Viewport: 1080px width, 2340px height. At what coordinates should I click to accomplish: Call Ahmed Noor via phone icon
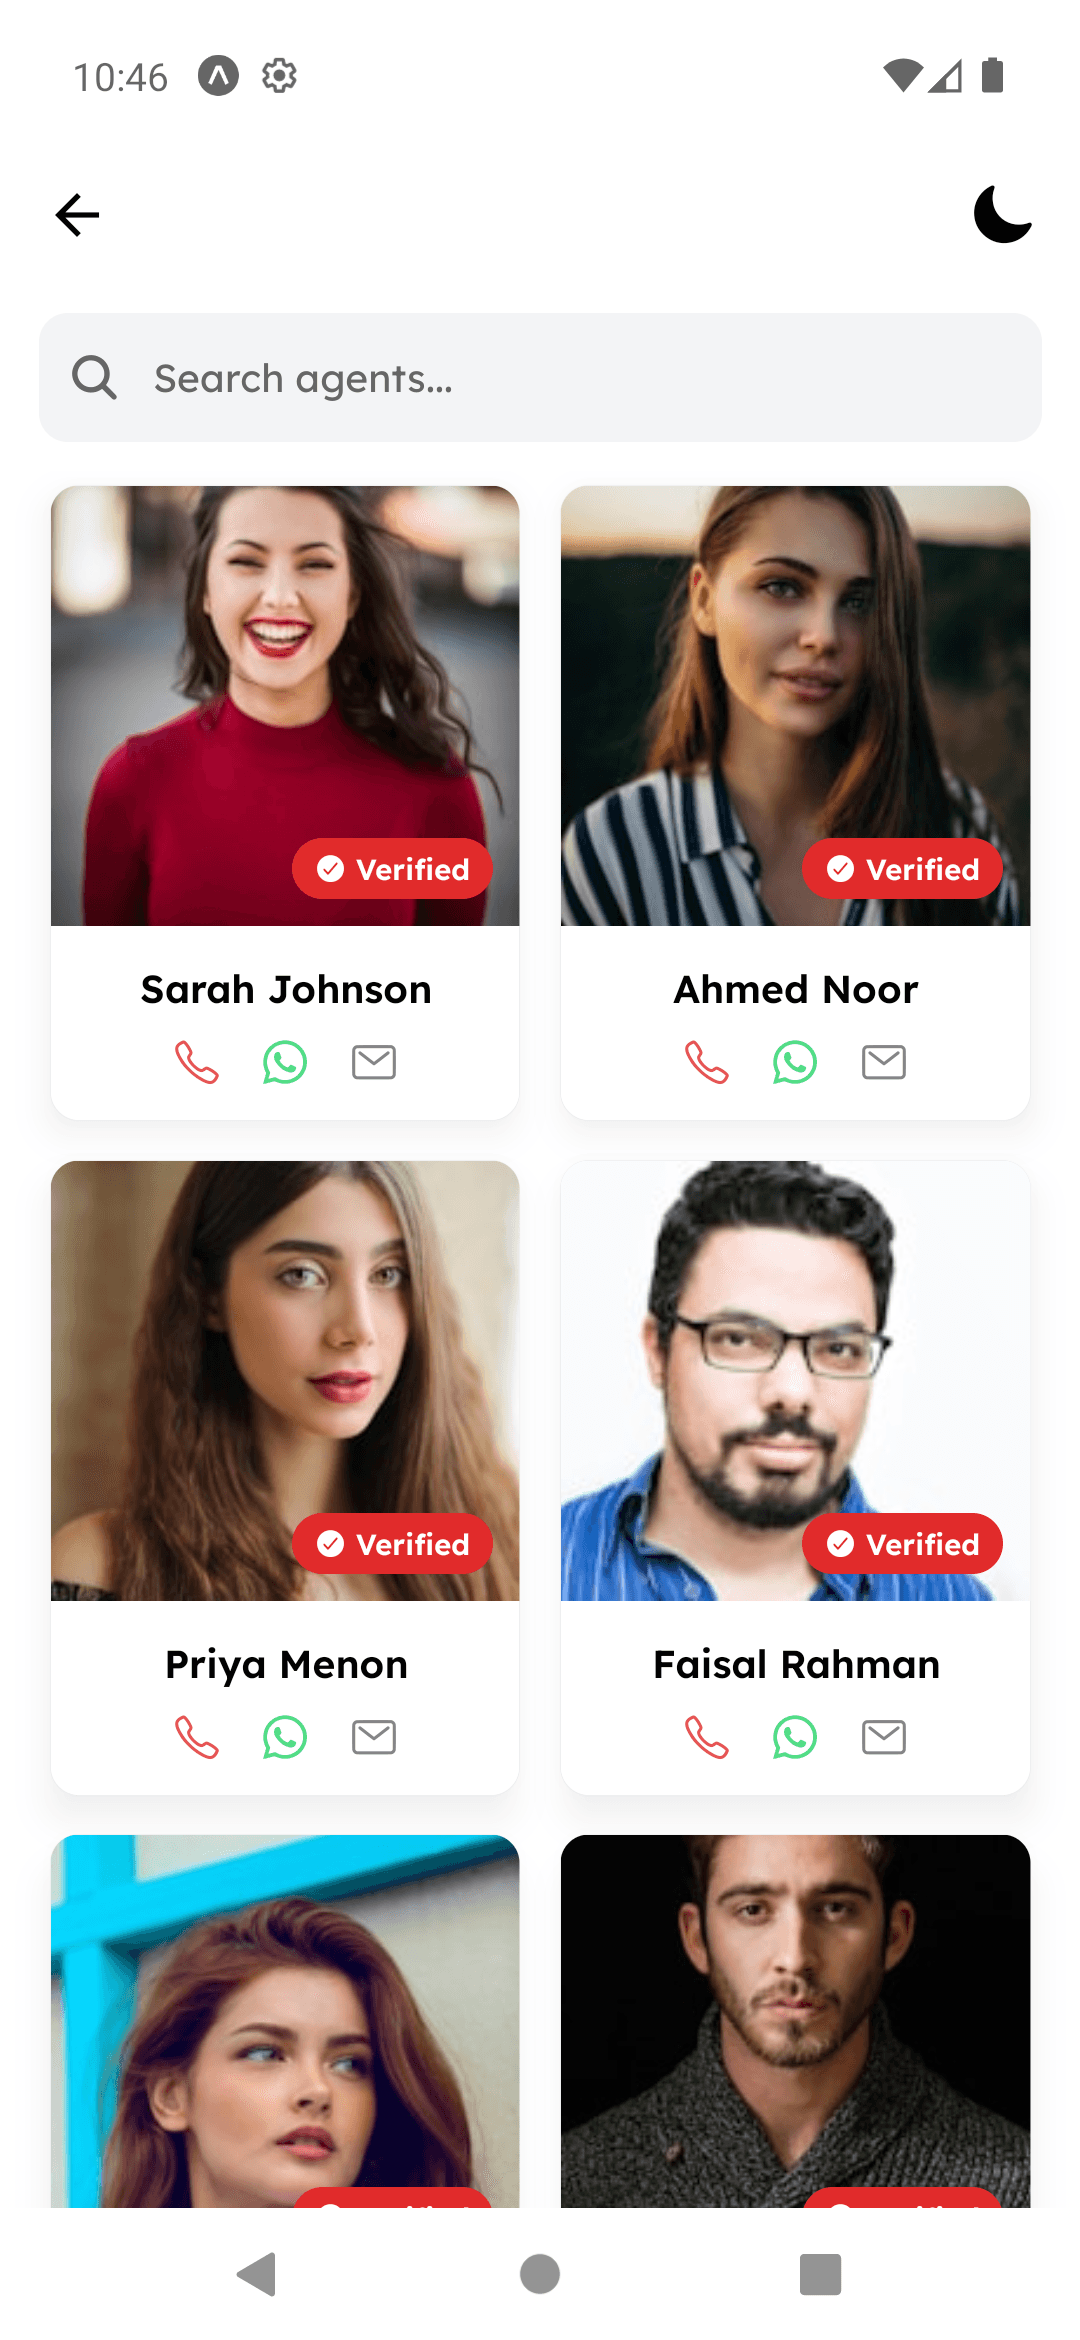point(706,1062)
